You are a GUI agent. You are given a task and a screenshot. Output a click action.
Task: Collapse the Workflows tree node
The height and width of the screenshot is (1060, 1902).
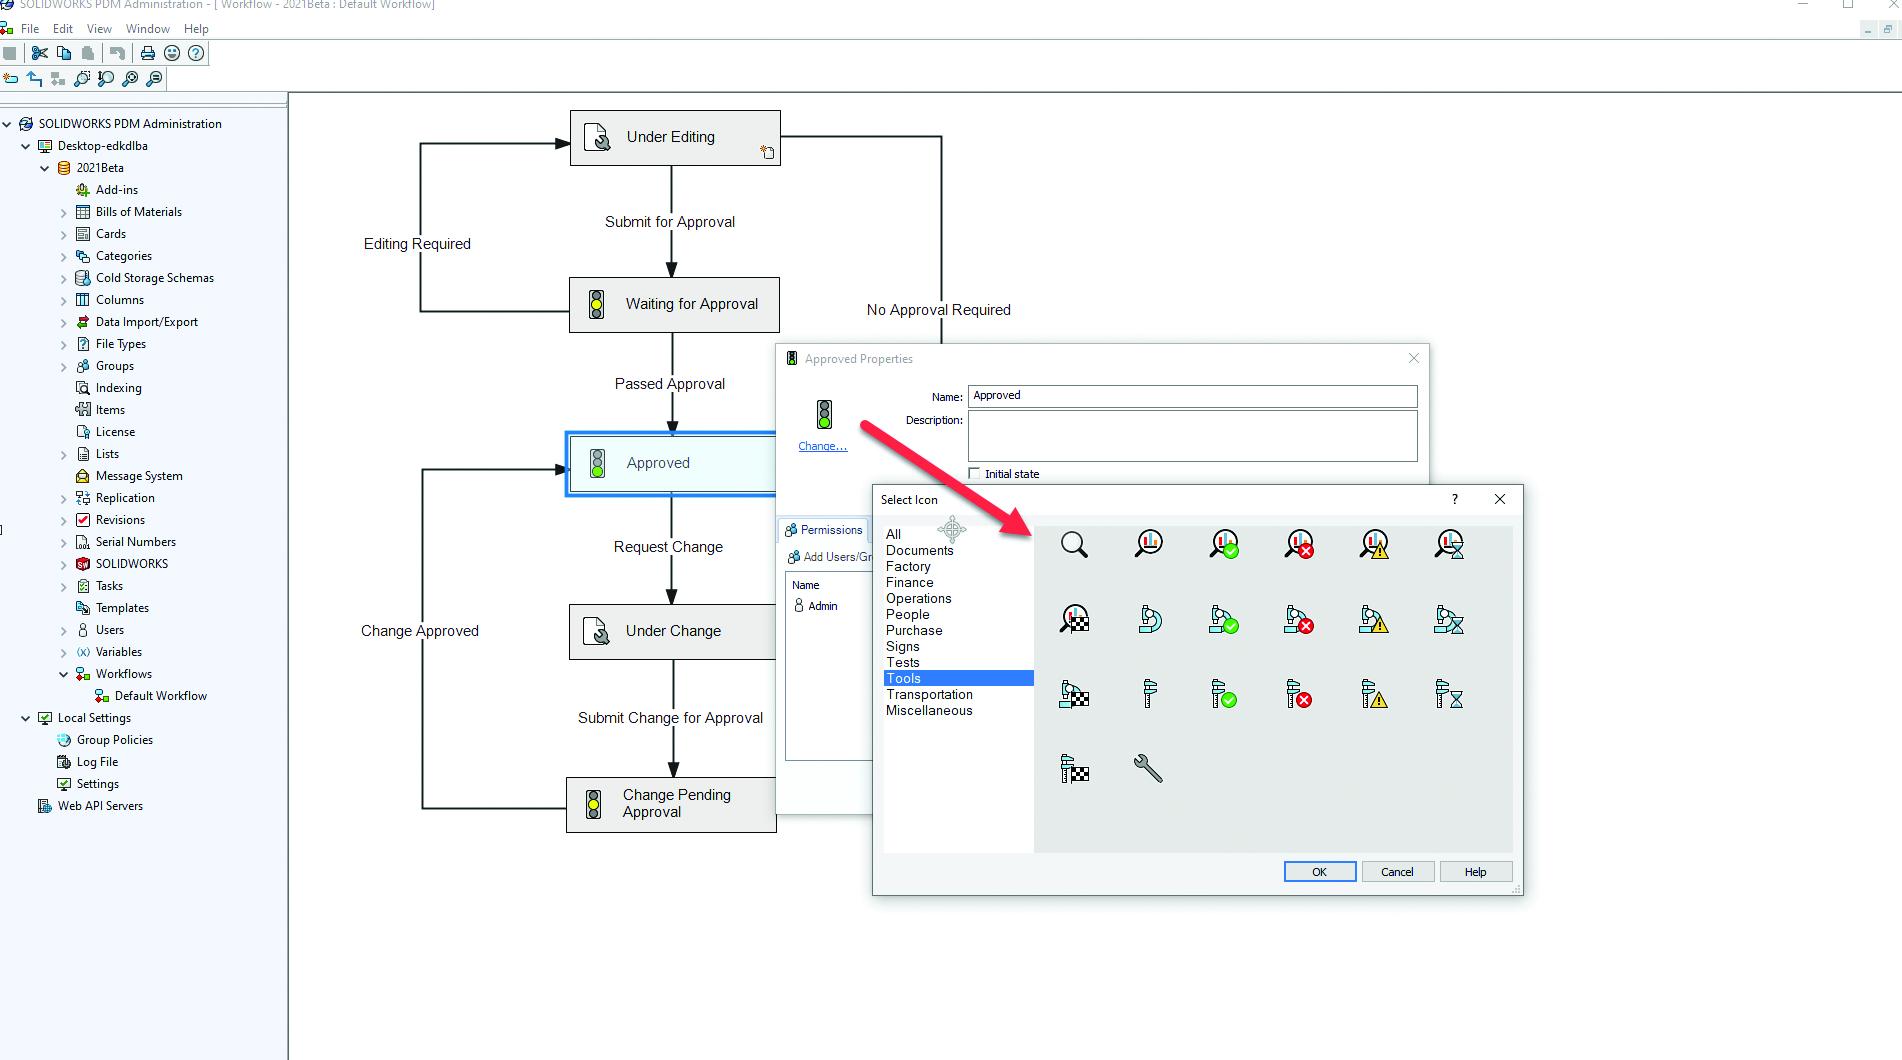(x=64, y=674)
